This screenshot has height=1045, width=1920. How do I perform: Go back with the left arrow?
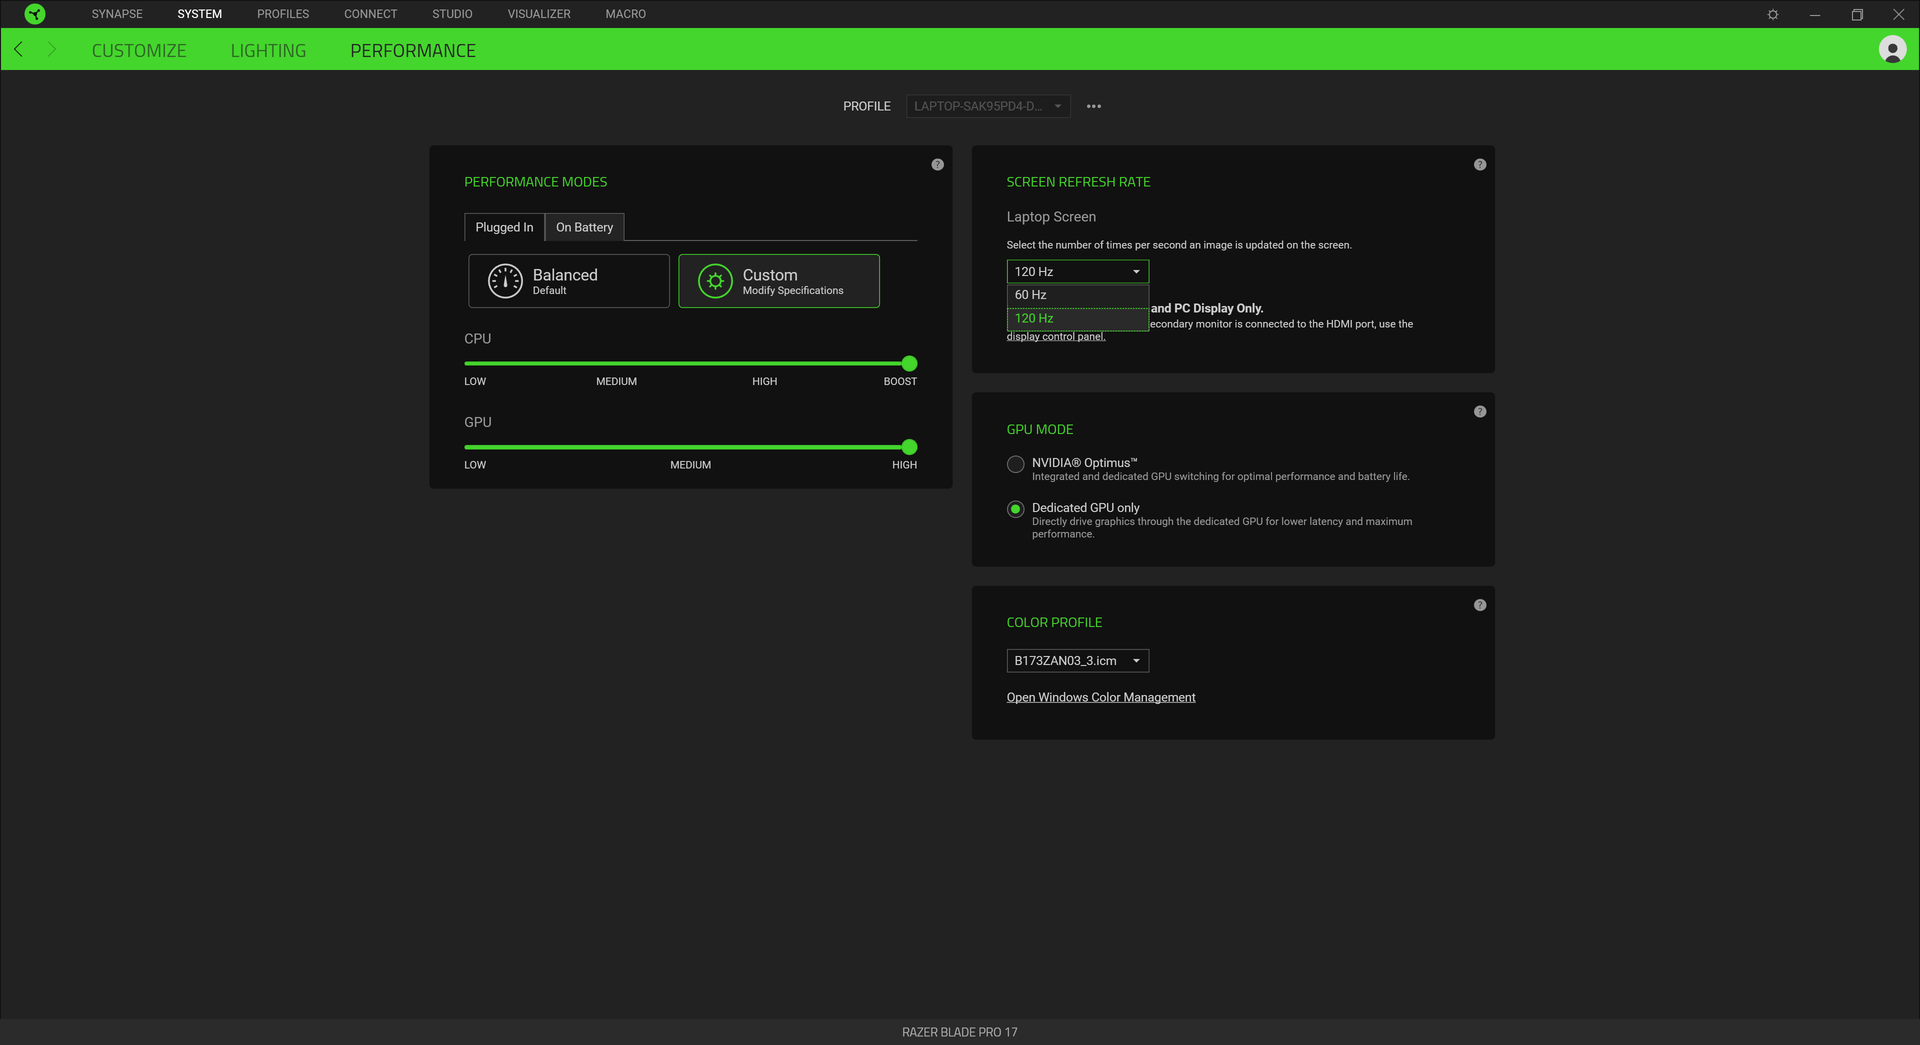point(19,49)
